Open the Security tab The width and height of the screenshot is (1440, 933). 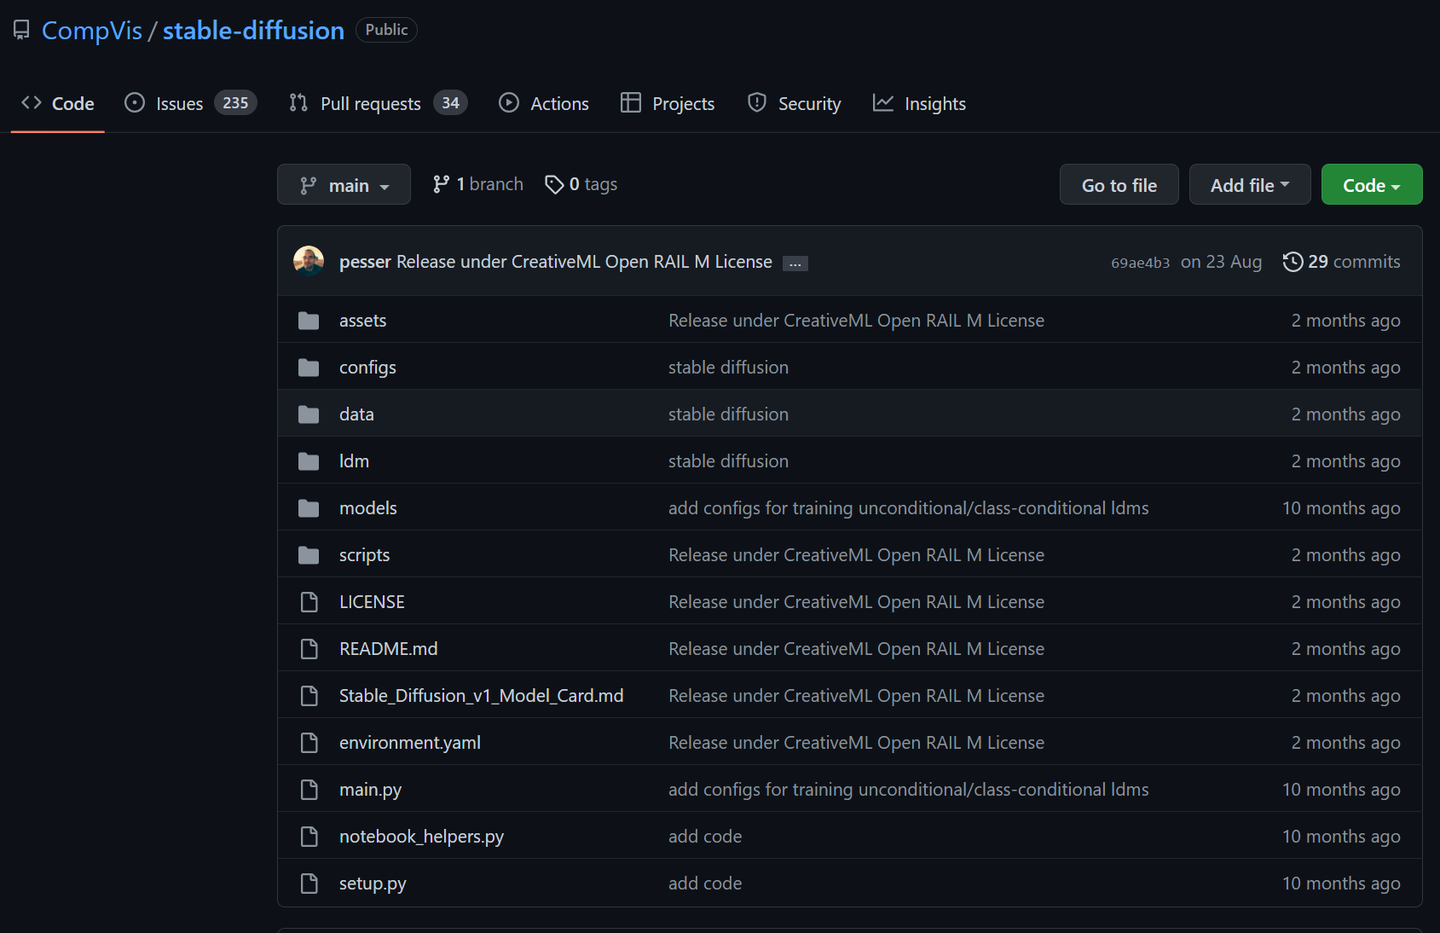794,103
